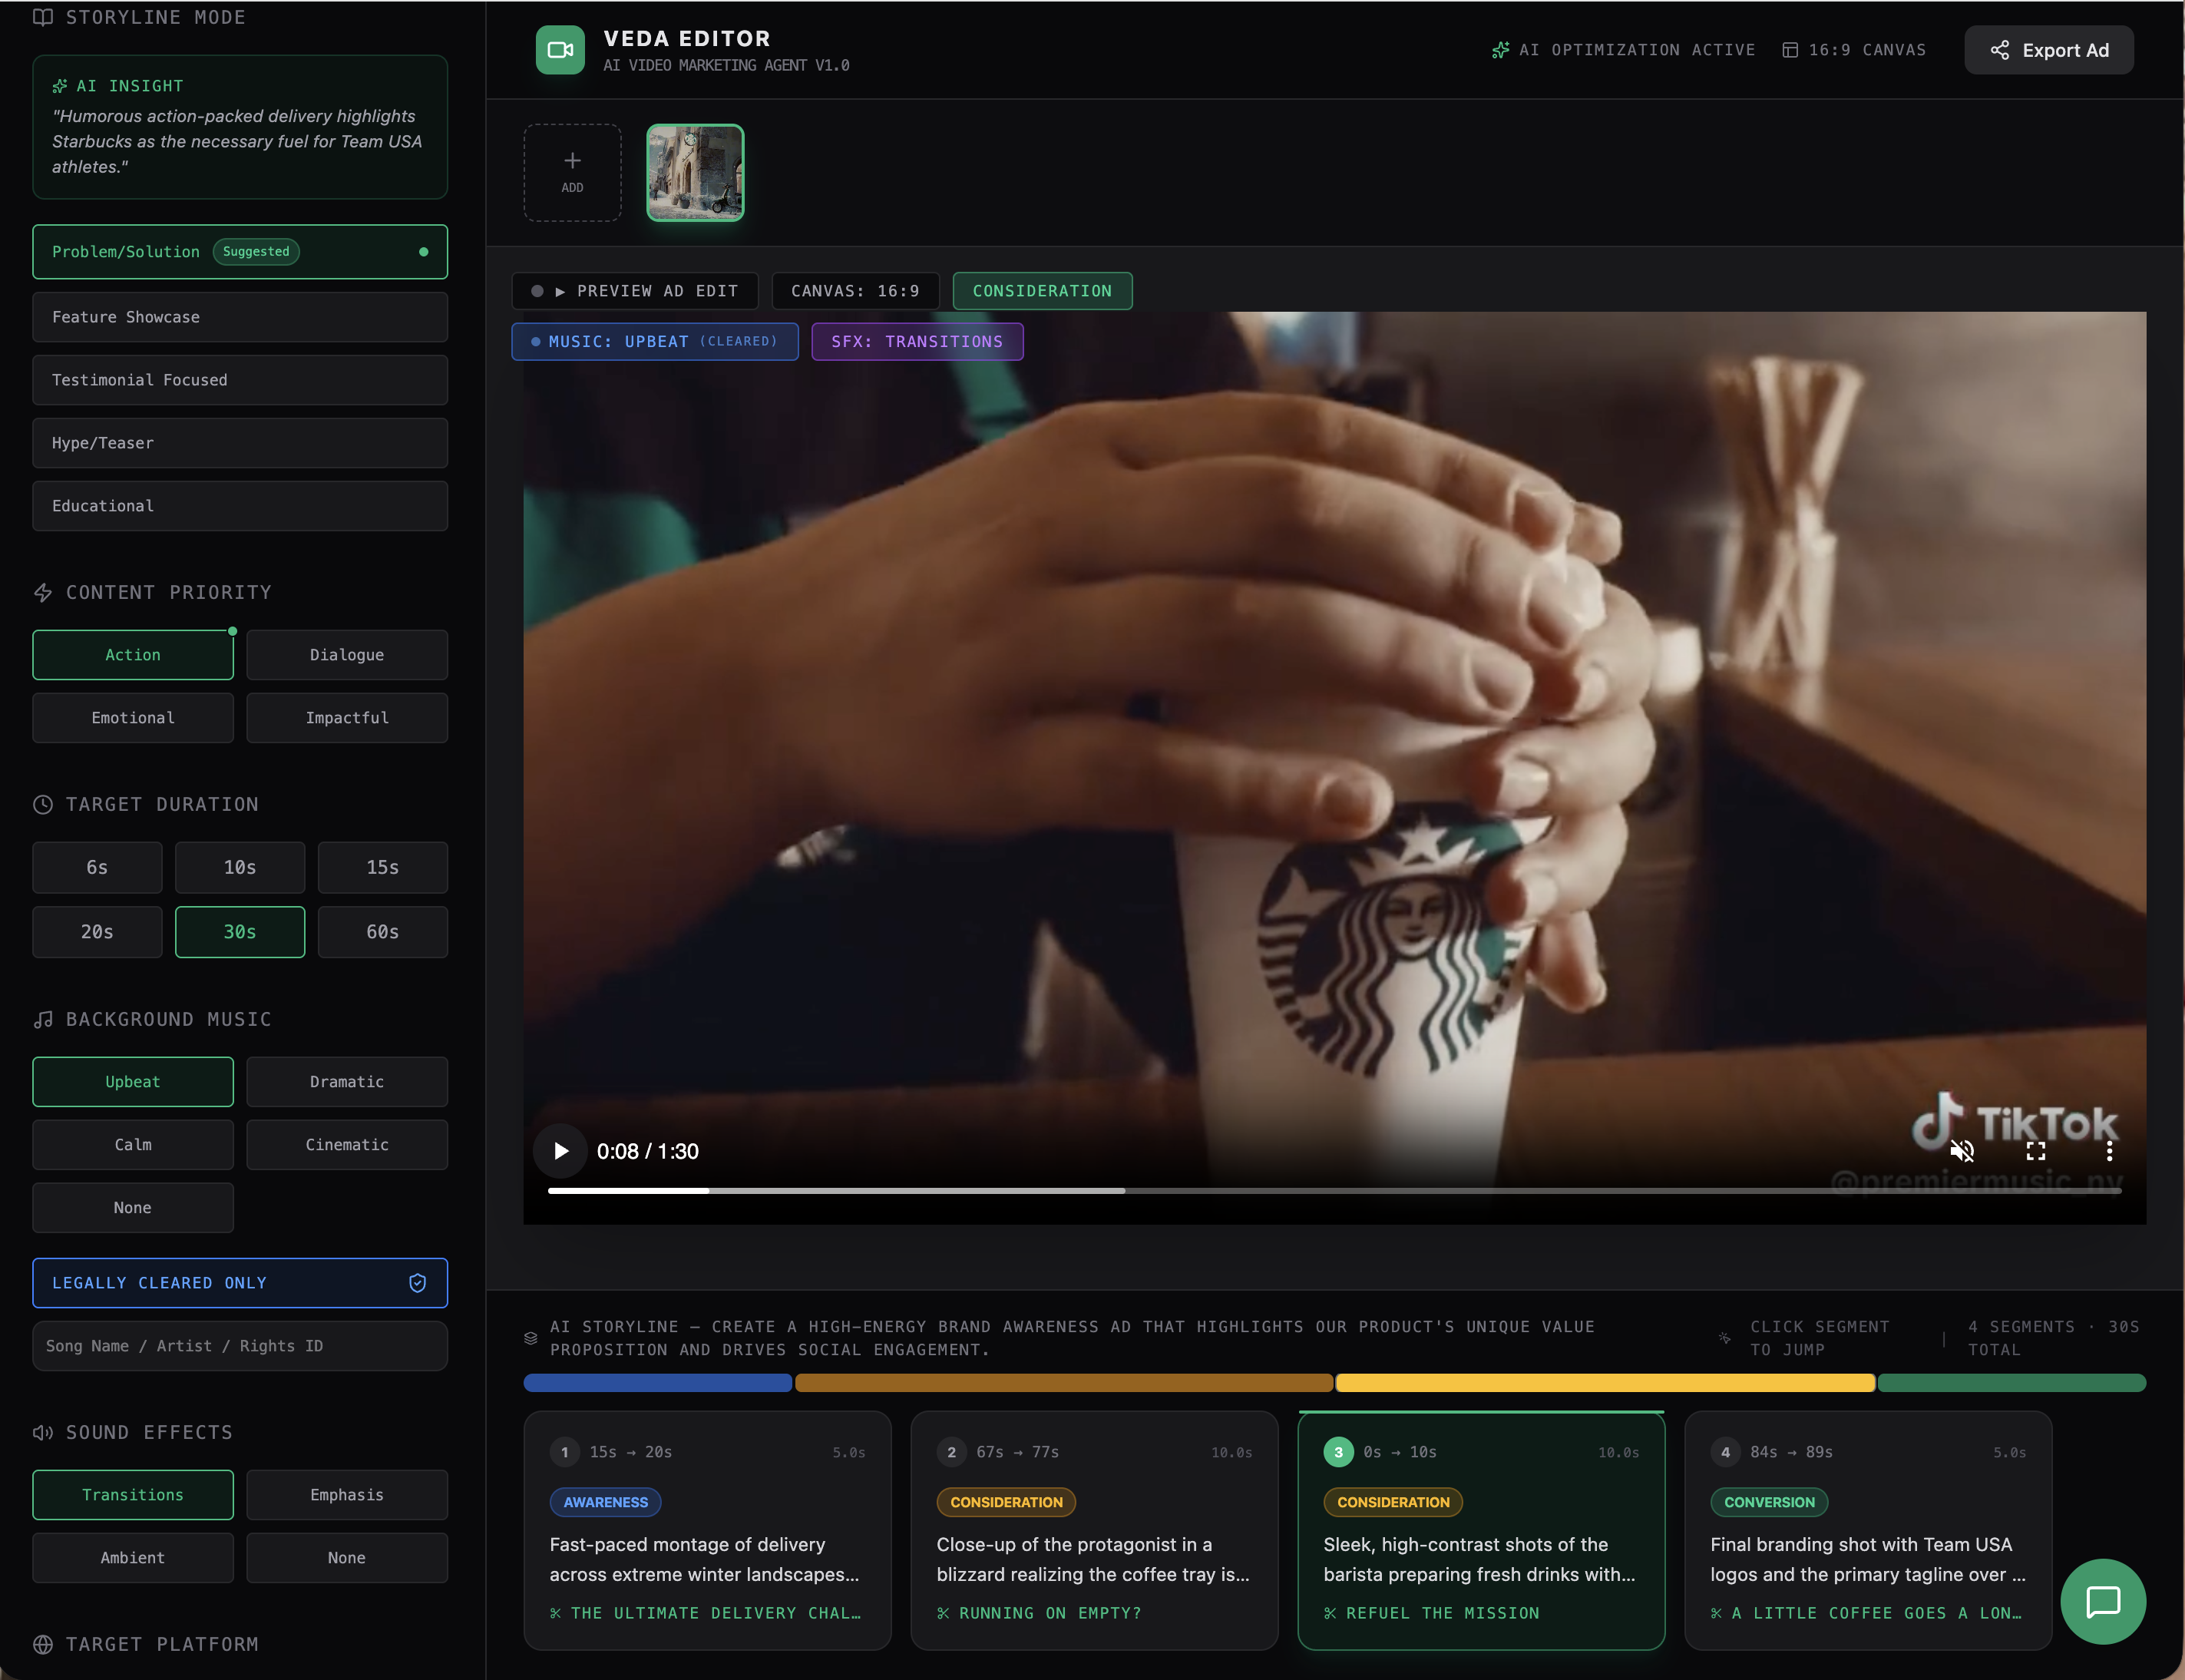
Task: Jump to segment 4 card 84s → 89s
Action: [x=1868, y=1530]
